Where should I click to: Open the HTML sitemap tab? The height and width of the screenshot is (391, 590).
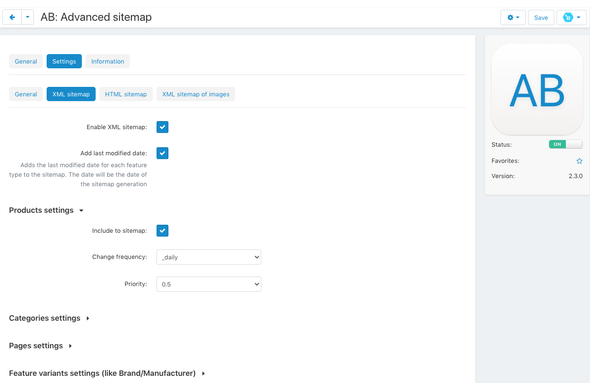pyautogui.click(x=126, y=94)
